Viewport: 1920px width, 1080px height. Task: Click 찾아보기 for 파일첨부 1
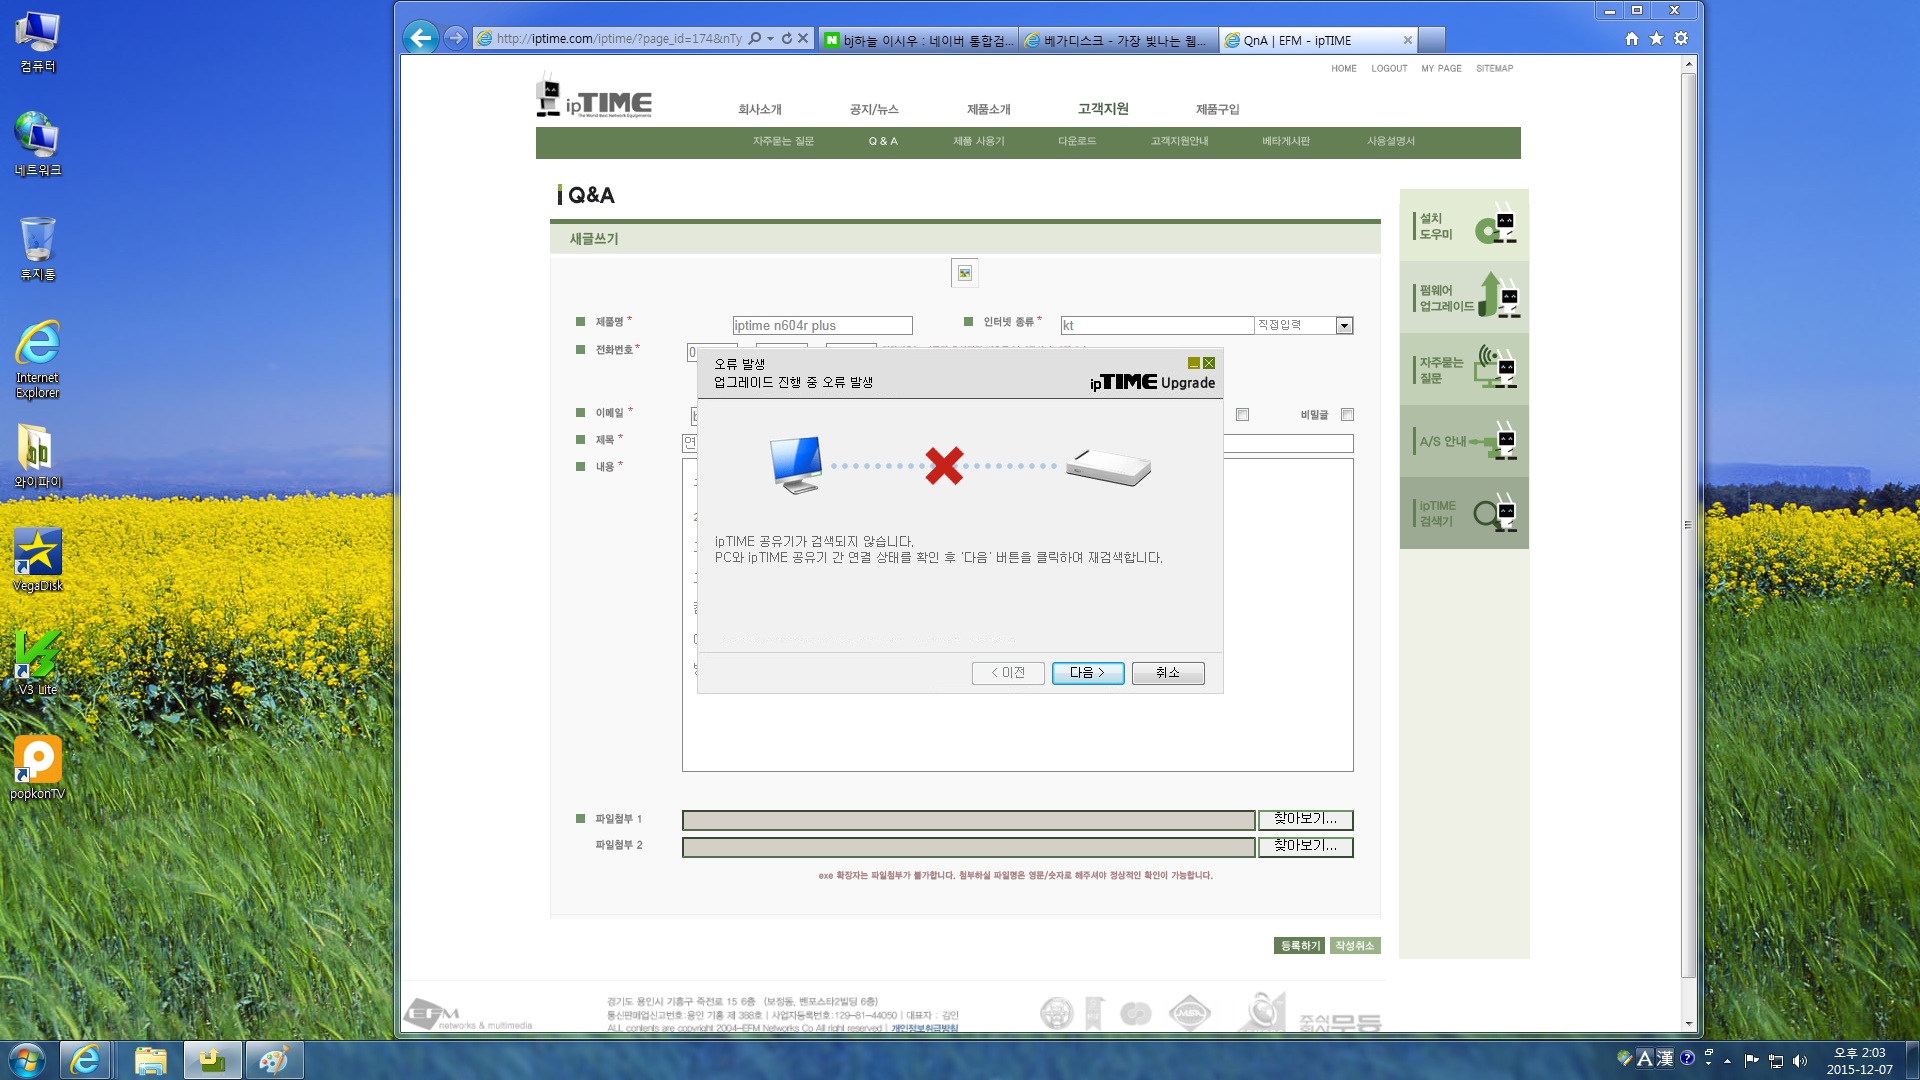pos(1305,819)
